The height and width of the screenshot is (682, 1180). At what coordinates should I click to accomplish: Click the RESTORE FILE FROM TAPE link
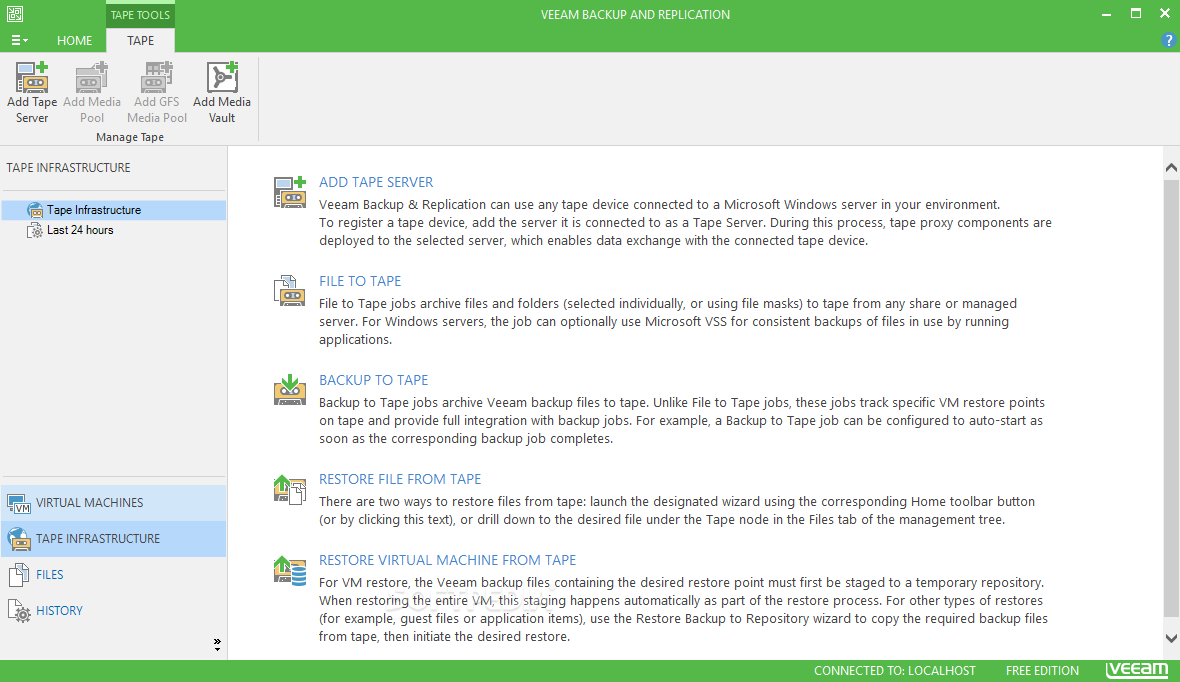400,480
